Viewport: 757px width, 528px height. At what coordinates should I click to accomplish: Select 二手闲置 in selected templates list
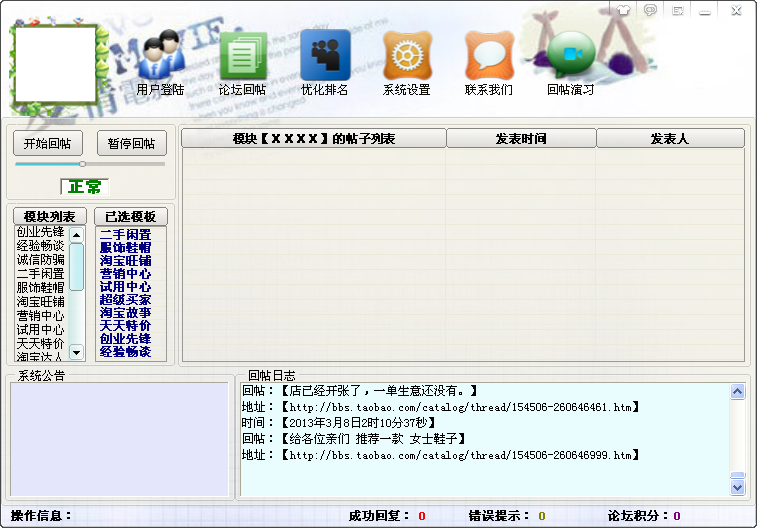[126, 235]
